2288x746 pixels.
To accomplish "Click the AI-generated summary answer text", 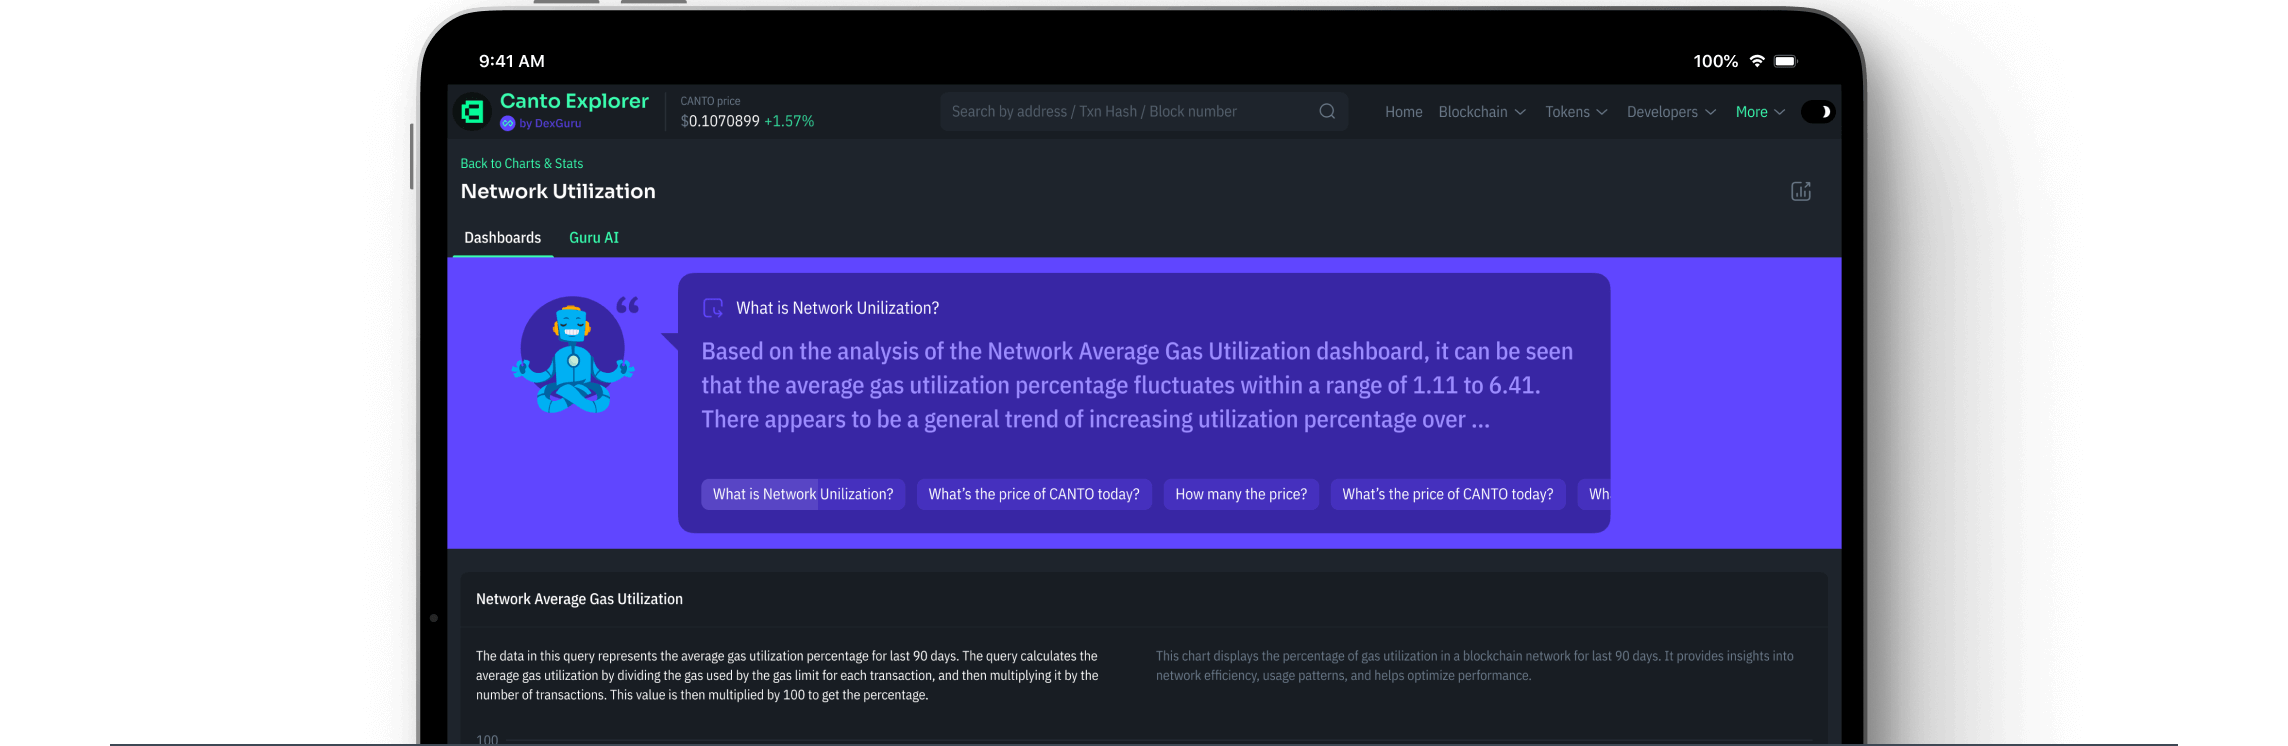I will (1136, 386).
